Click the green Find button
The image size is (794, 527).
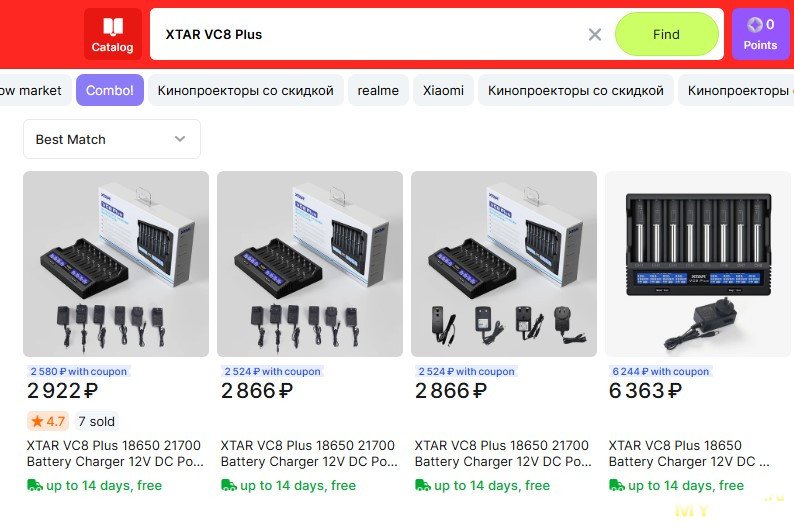pyautogui.click(x=666, y=34)
